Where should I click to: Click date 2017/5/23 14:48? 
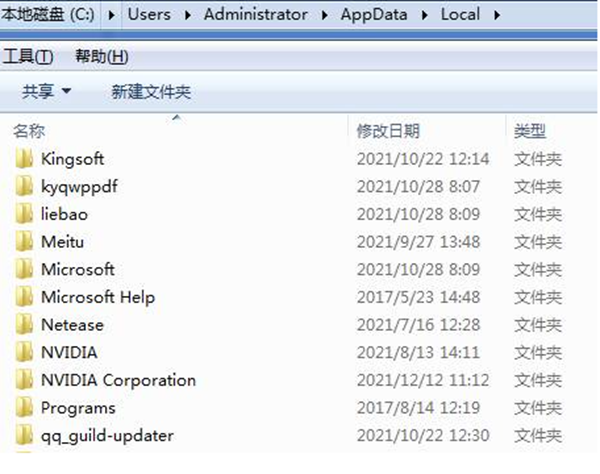click(x=418, y=297)
